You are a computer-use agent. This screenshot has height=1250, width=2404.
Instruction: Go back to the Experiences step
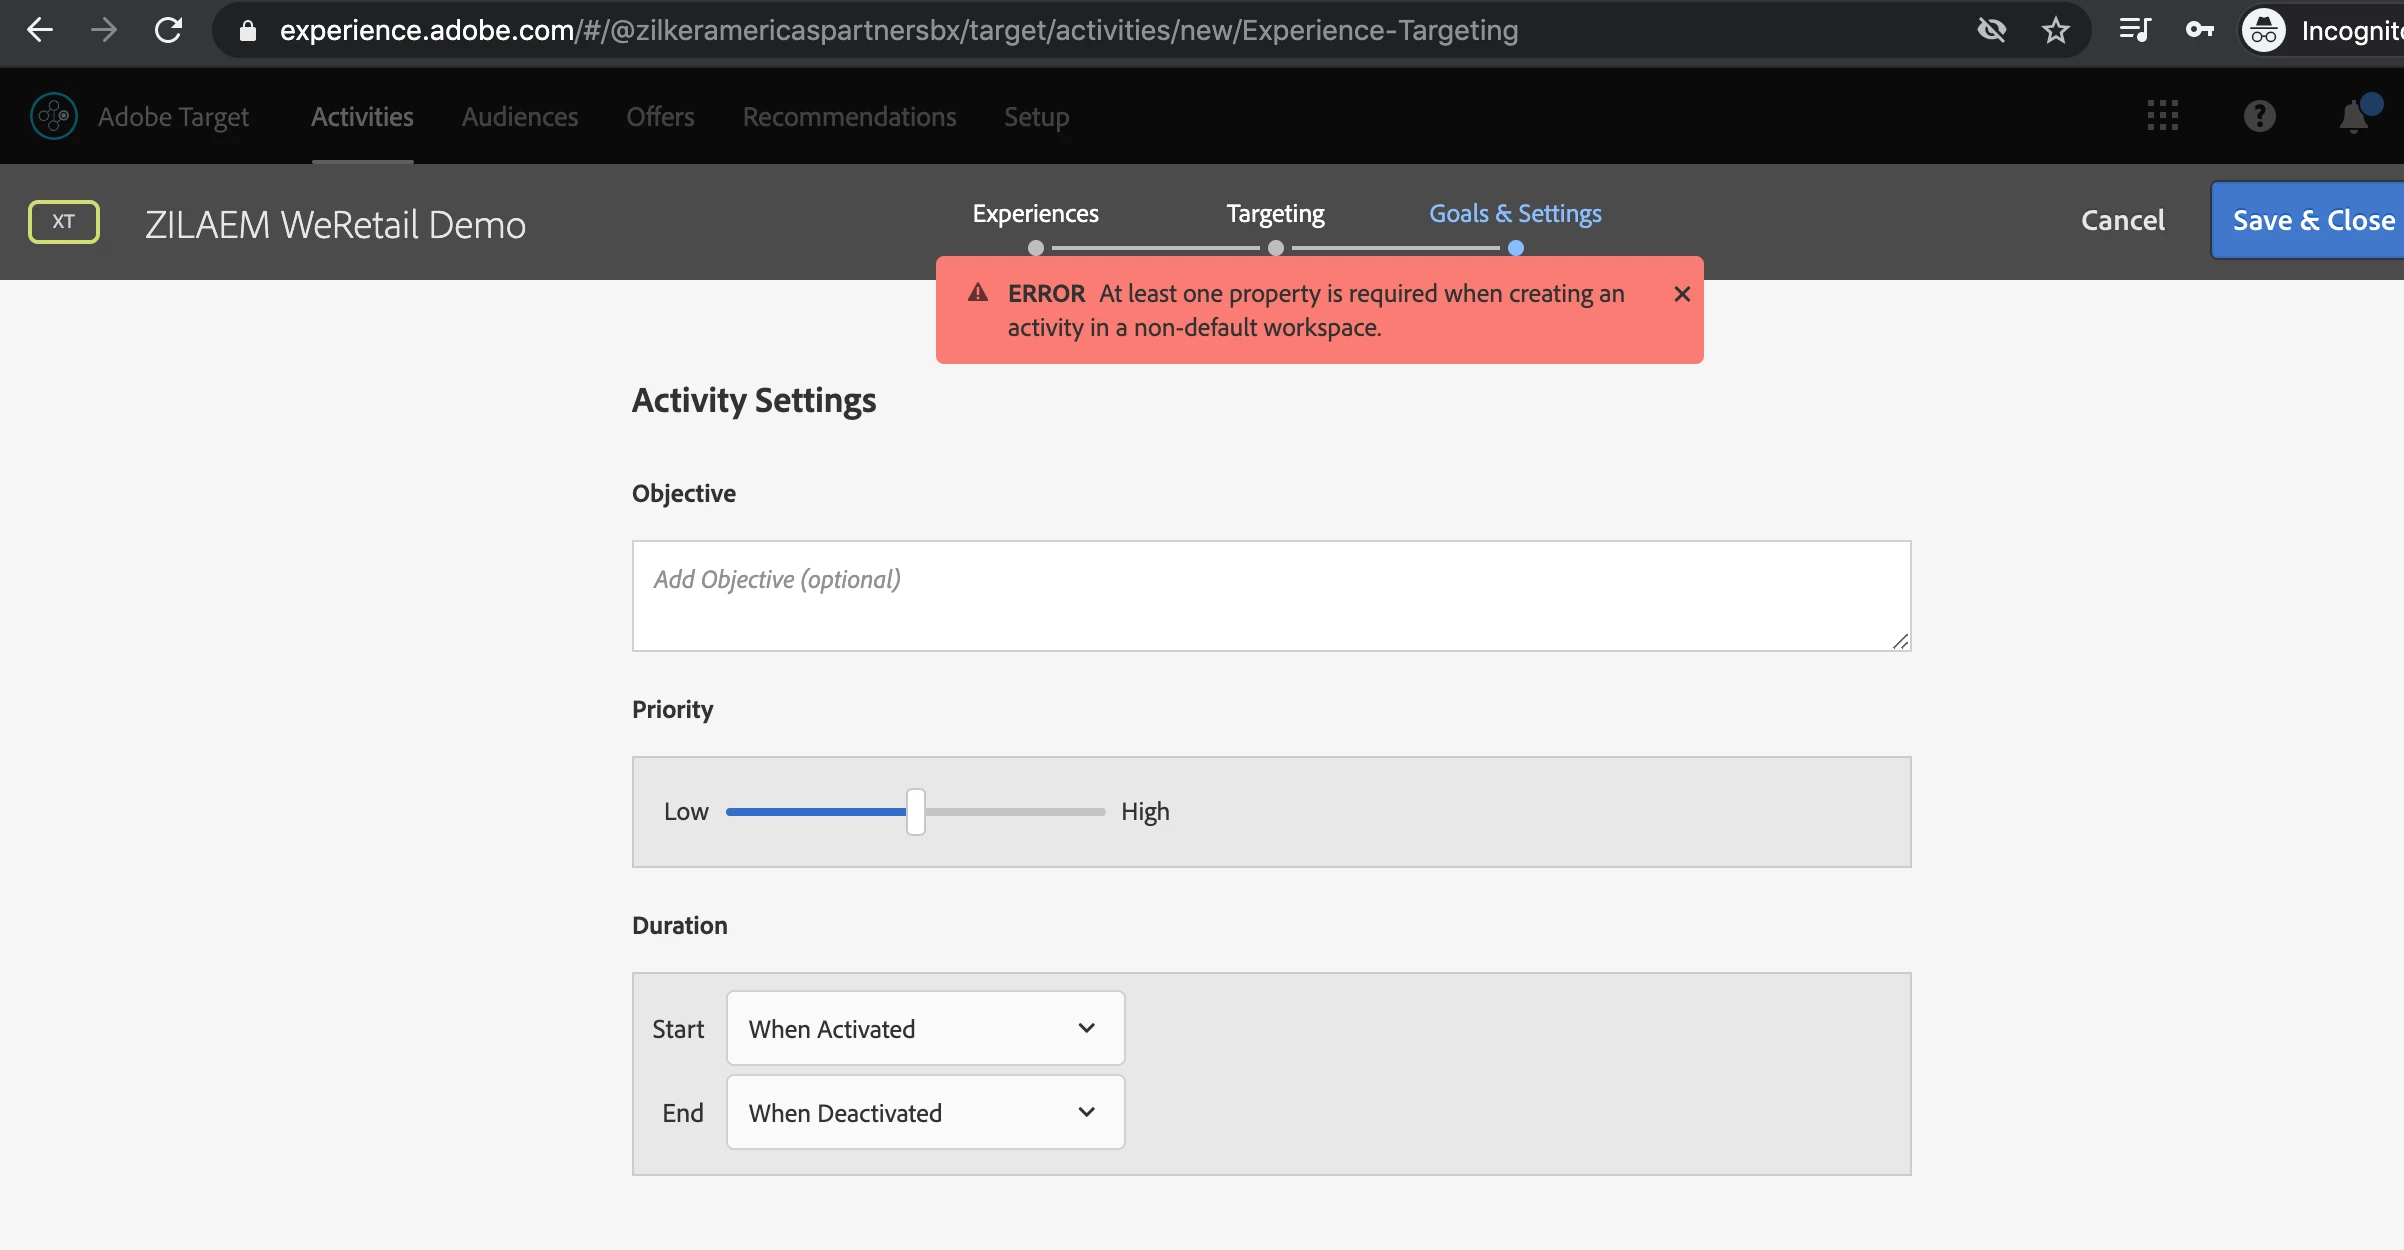tap(1035, 214)
